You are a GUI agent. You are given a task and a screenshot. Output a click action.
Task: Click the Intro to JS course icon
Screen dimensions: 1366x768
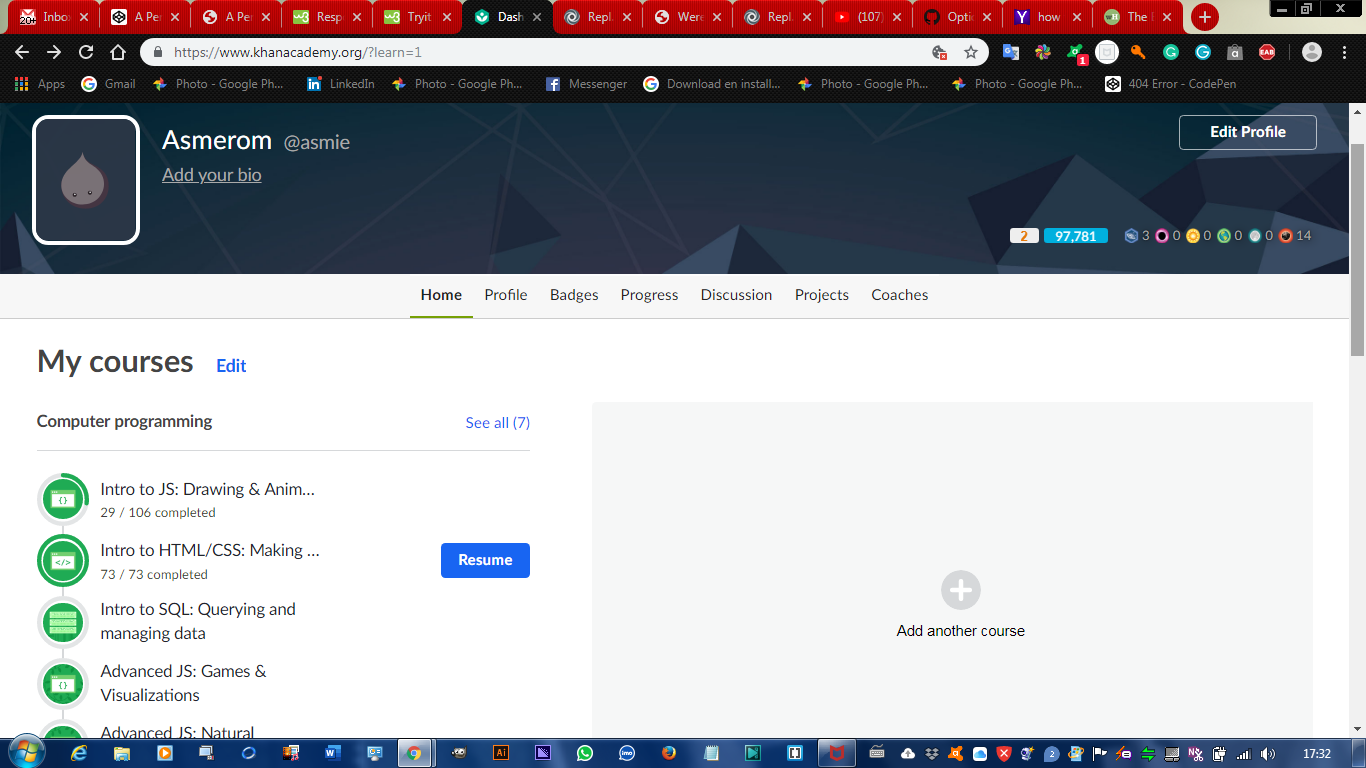63,499
